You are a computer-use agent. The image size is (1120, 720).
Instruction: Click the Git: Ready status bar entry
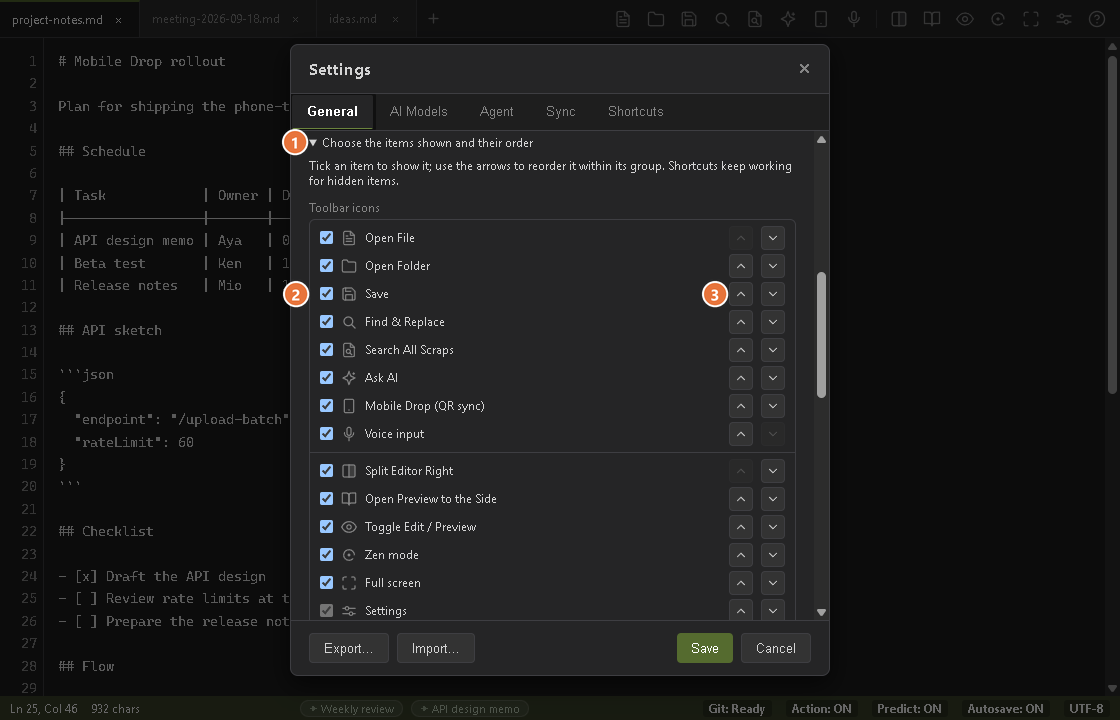click(736, 709)
